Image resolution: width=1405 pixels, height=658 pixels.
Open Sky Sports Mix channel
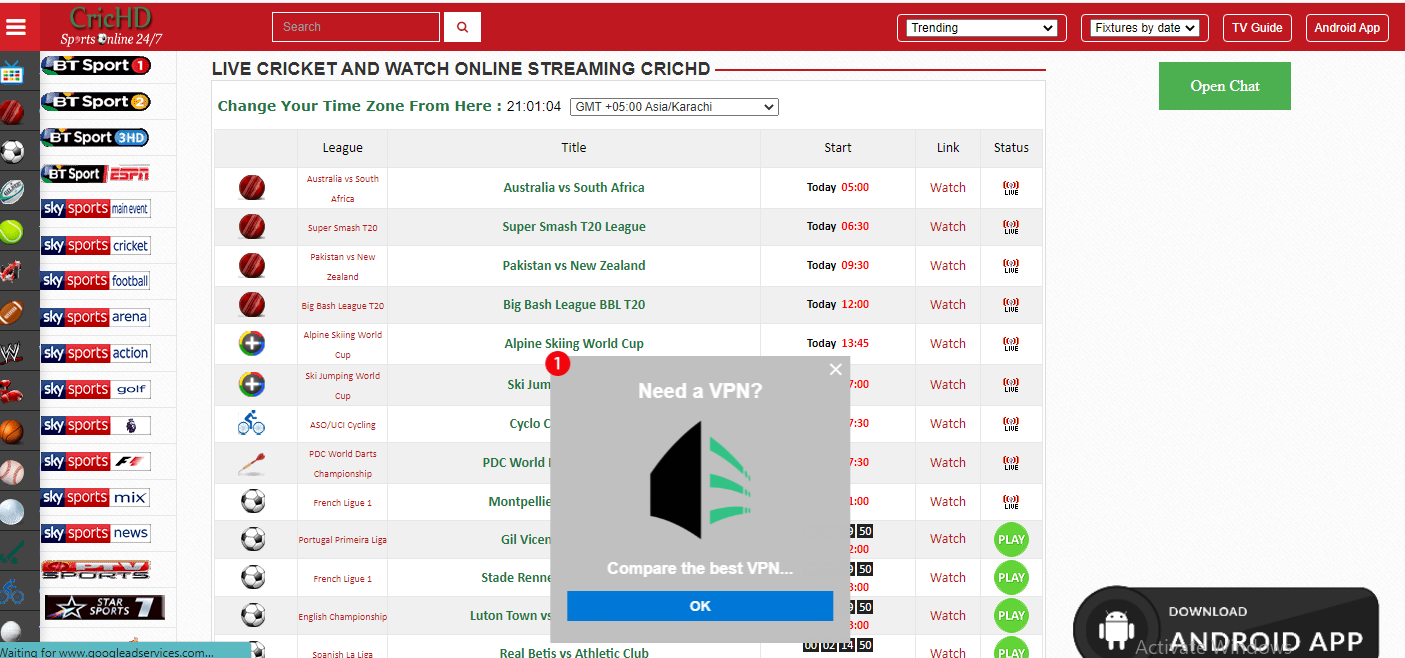pyautogui.click(x=96, y=497)
